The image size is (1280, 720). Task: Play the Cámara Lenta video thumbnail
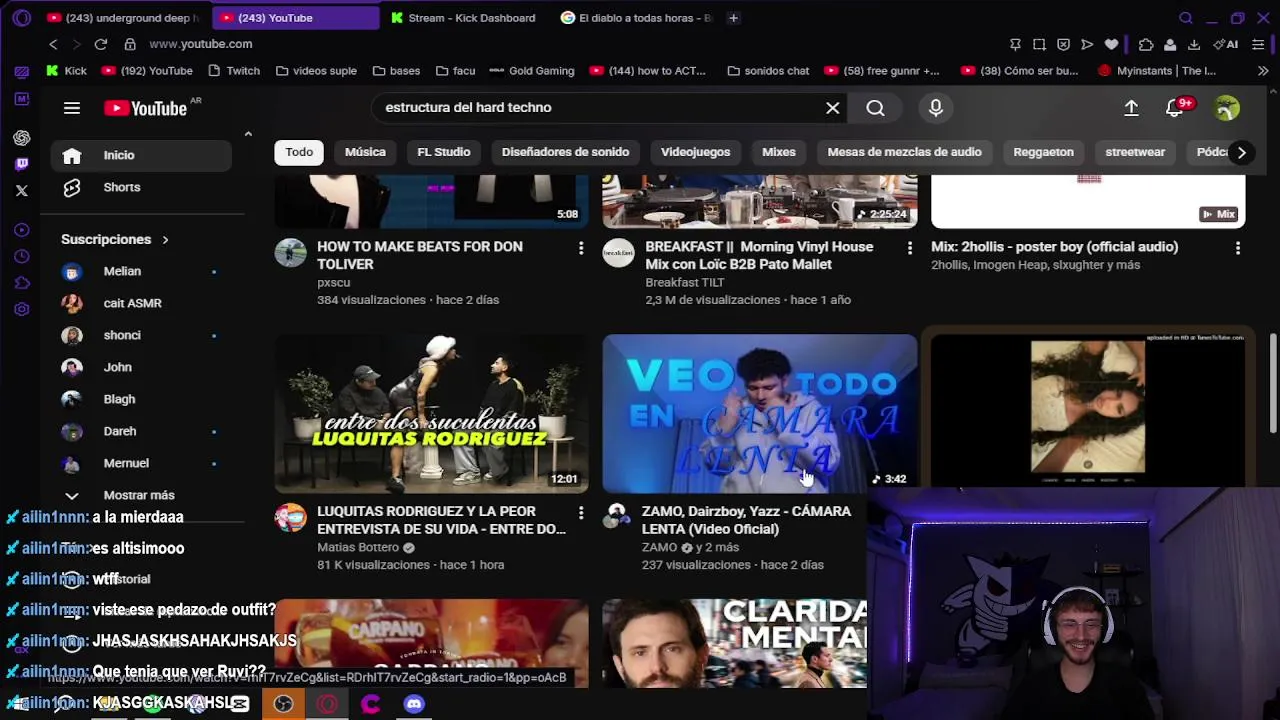tap(759, 414)
